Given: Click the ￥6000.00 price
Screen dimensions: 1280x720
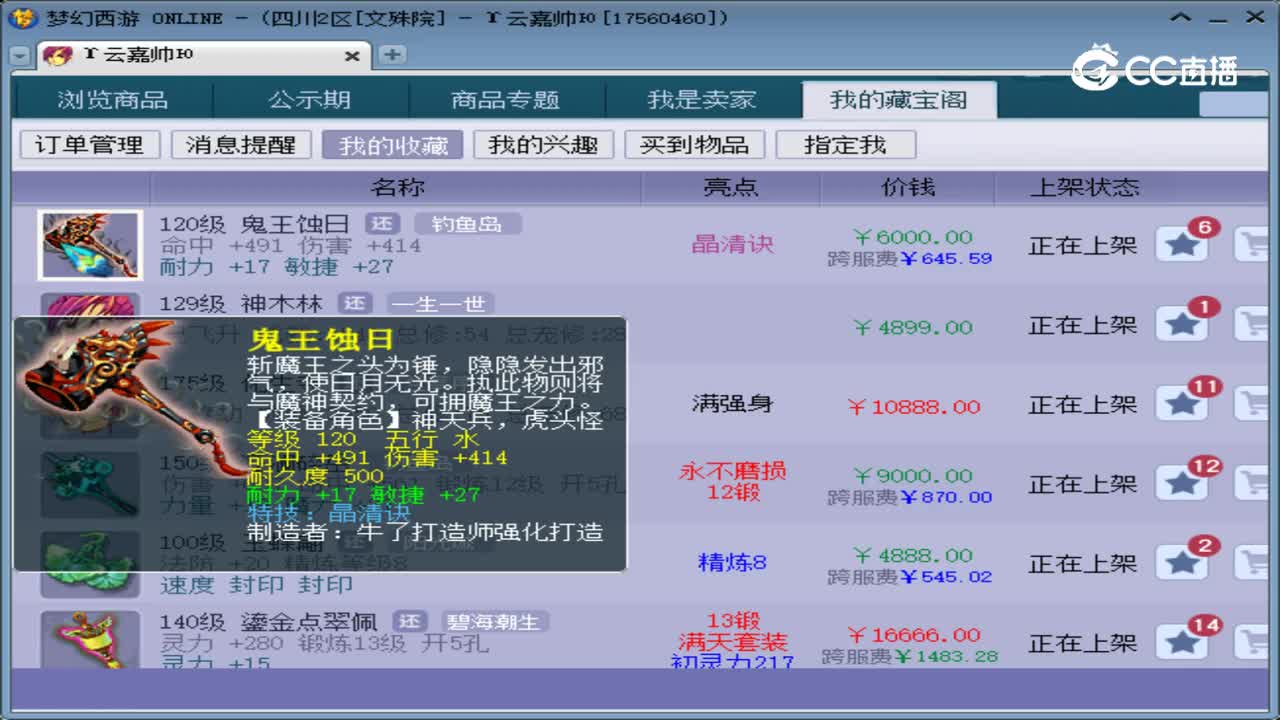Looking at the screenshot, I should 913,237.
